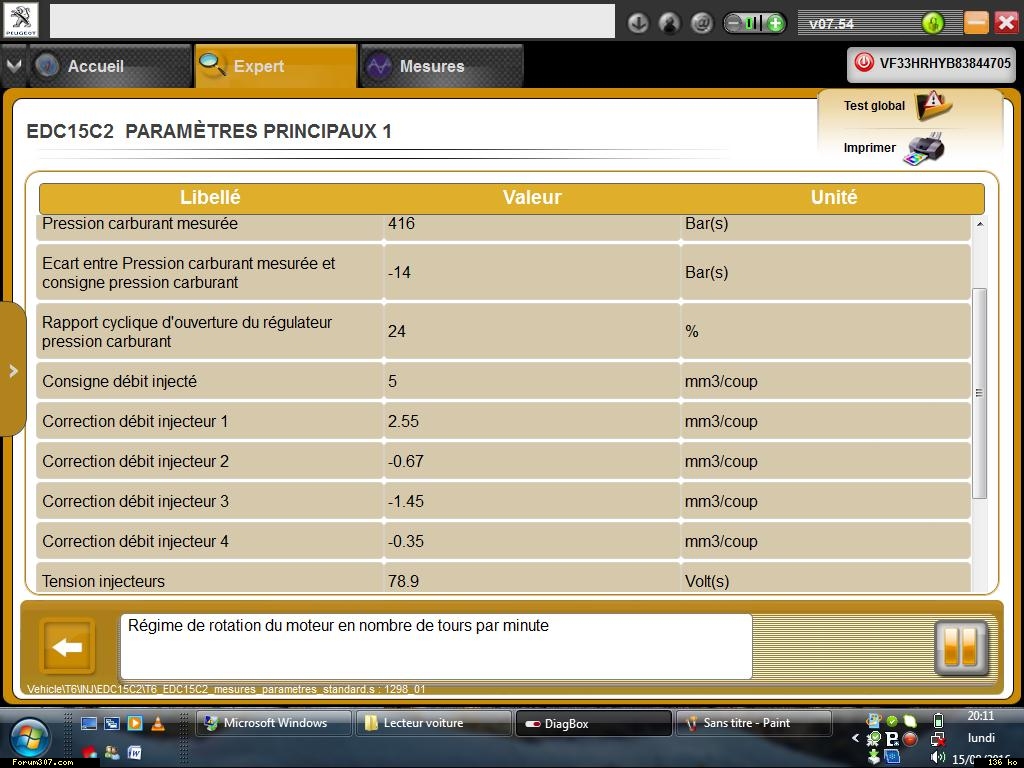Viewport: 1024px width, 768px height.
Task: Click the red power button beside VIN
Action: [x=863, y=63]
